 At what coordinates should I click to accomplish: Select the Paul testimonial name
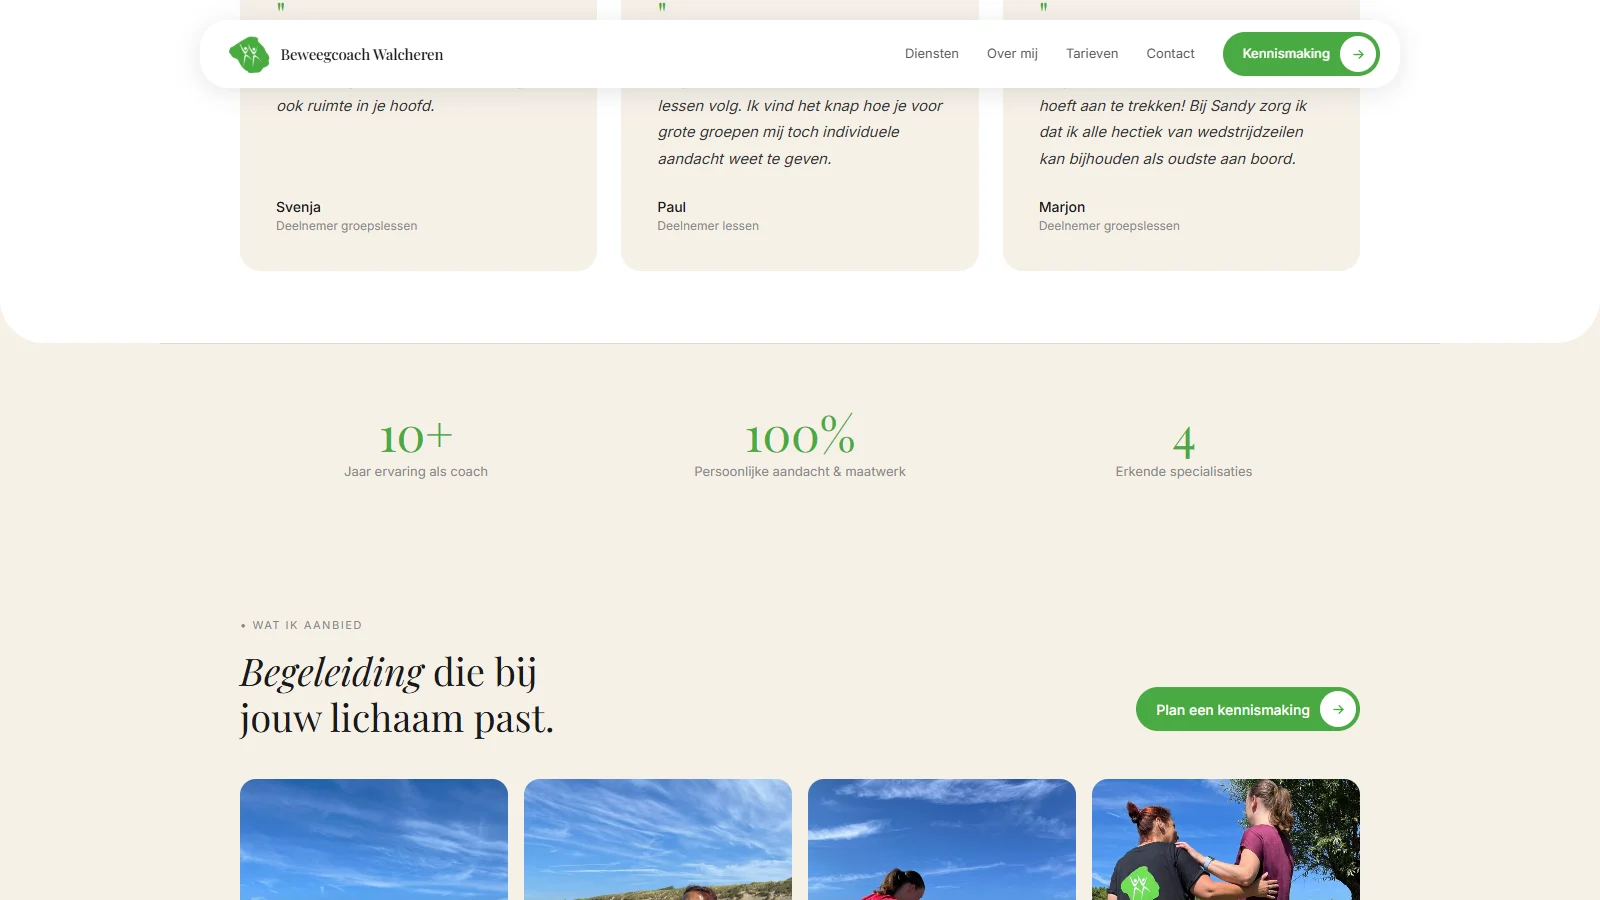671,207
